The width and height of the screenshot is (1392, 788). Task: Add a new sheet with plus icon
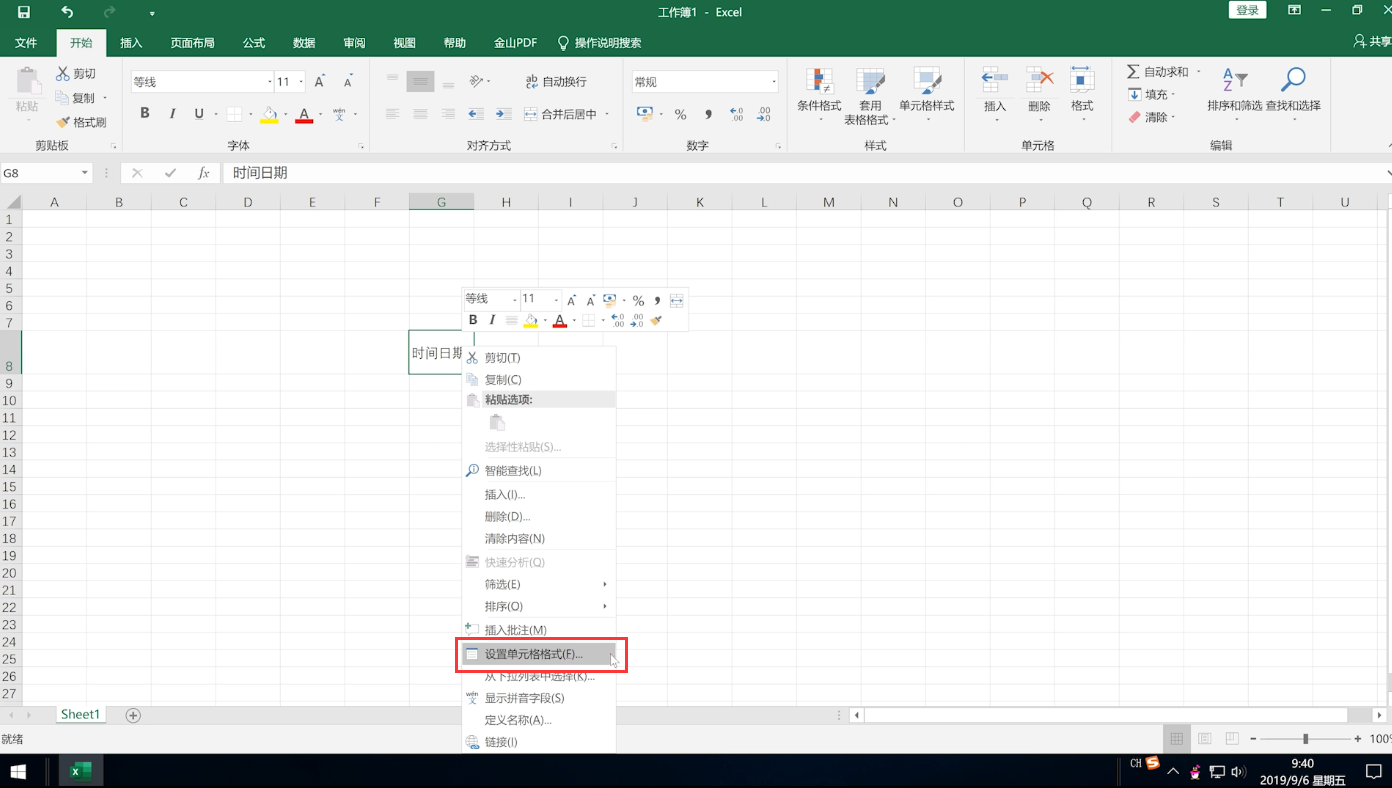[x=133, y=715]
